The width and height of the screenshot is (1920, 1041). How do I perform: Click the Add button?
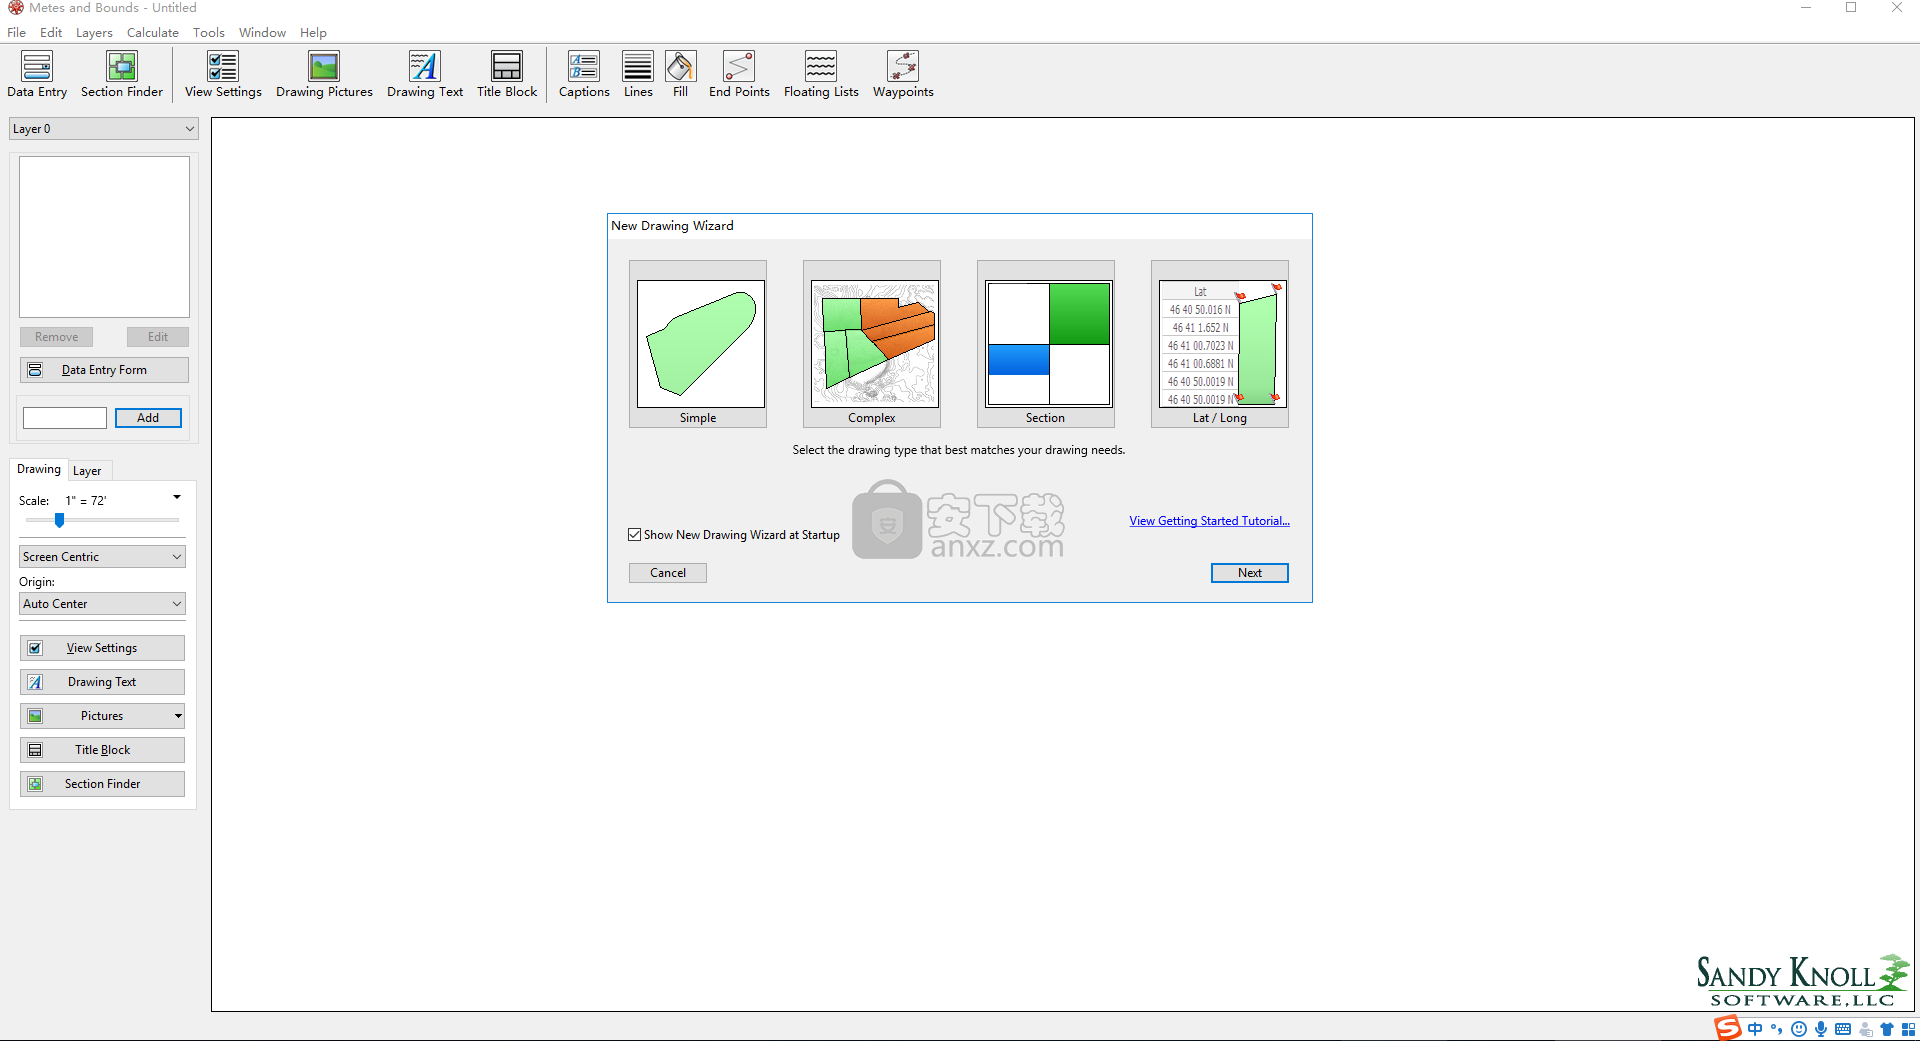pyautogui.click(x=148, y=418)
